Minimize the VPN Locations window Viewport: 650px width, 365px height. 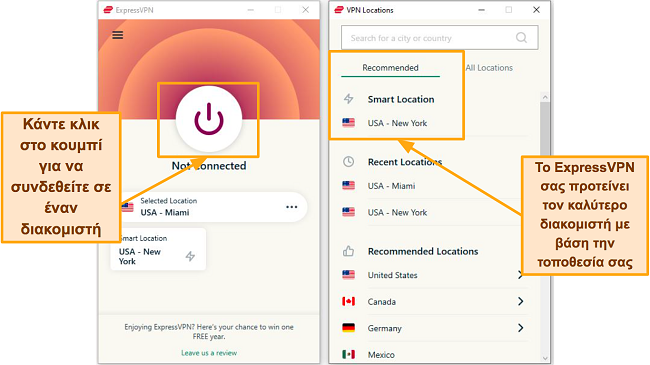pyautogui.click(x=481, y=10)
